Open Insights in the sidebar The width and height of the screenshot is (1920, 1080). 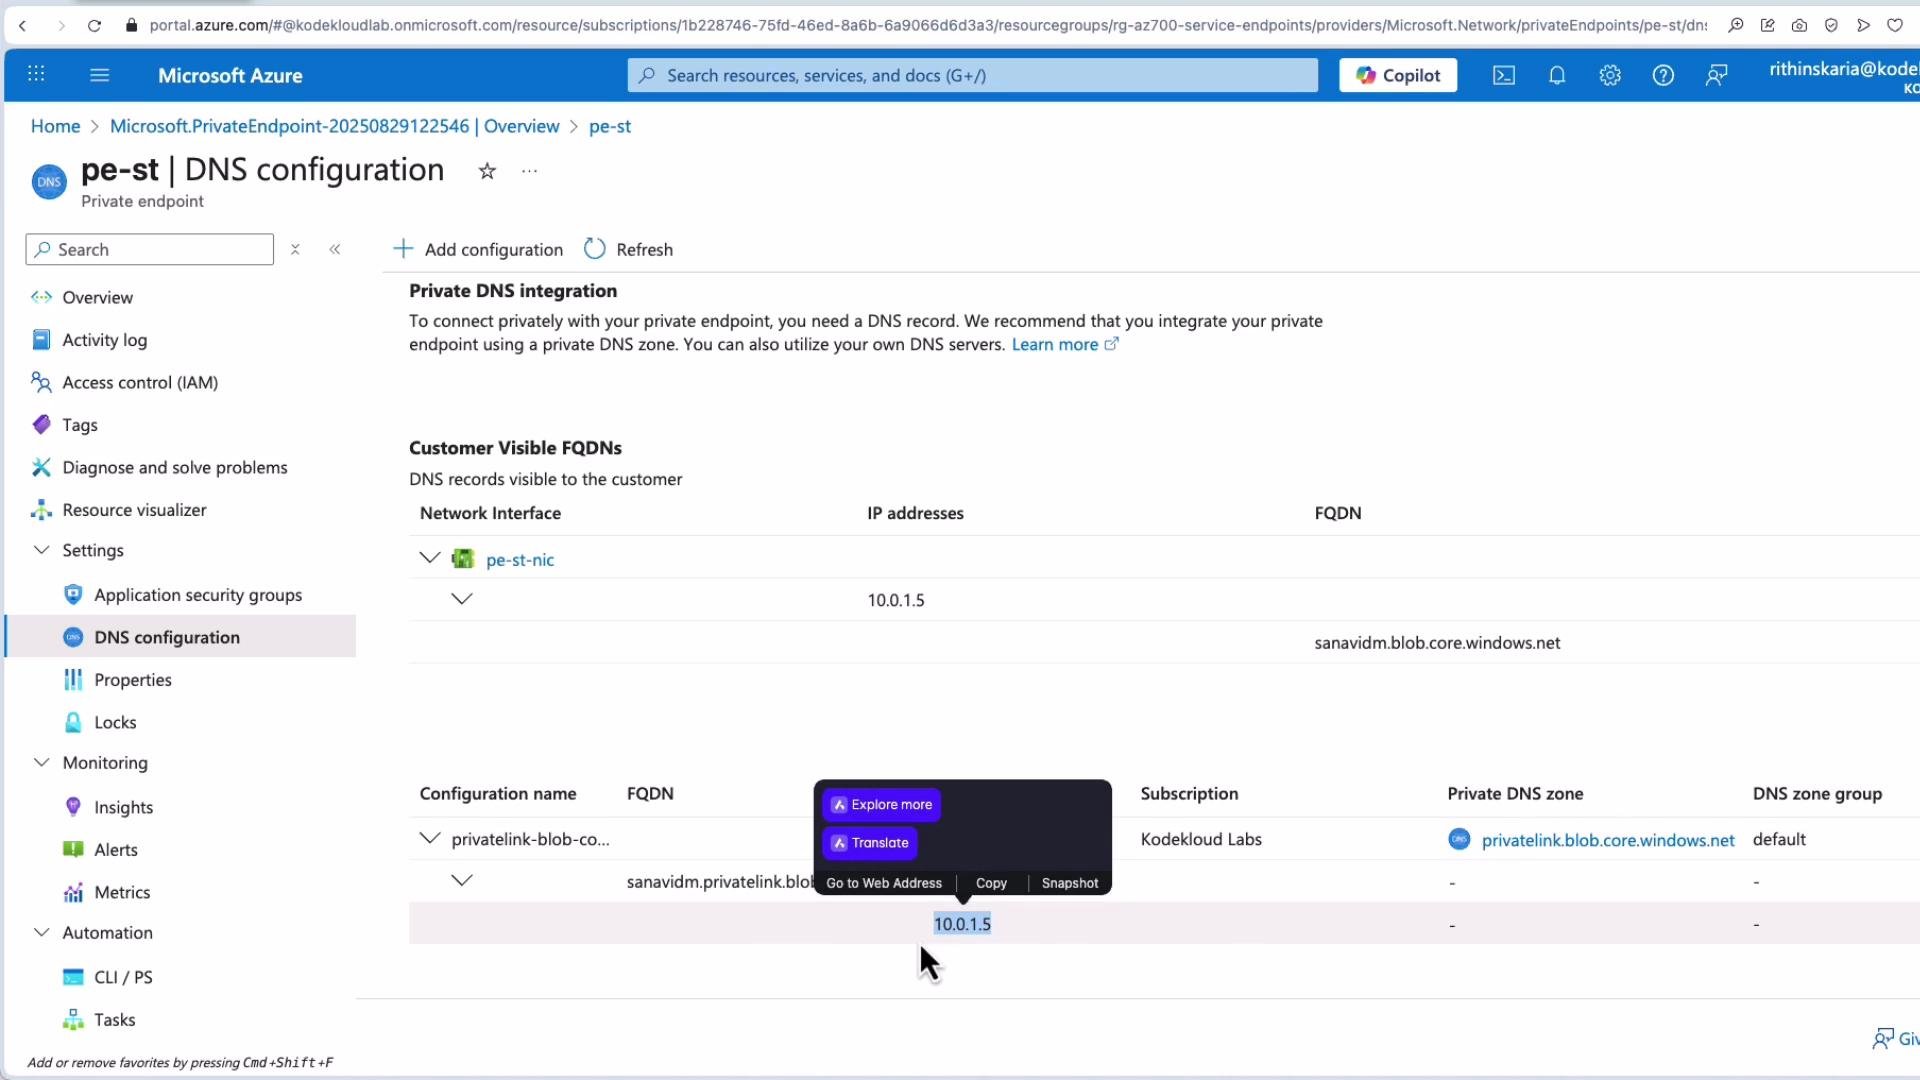pyautogui.click(x=123, y=807)
